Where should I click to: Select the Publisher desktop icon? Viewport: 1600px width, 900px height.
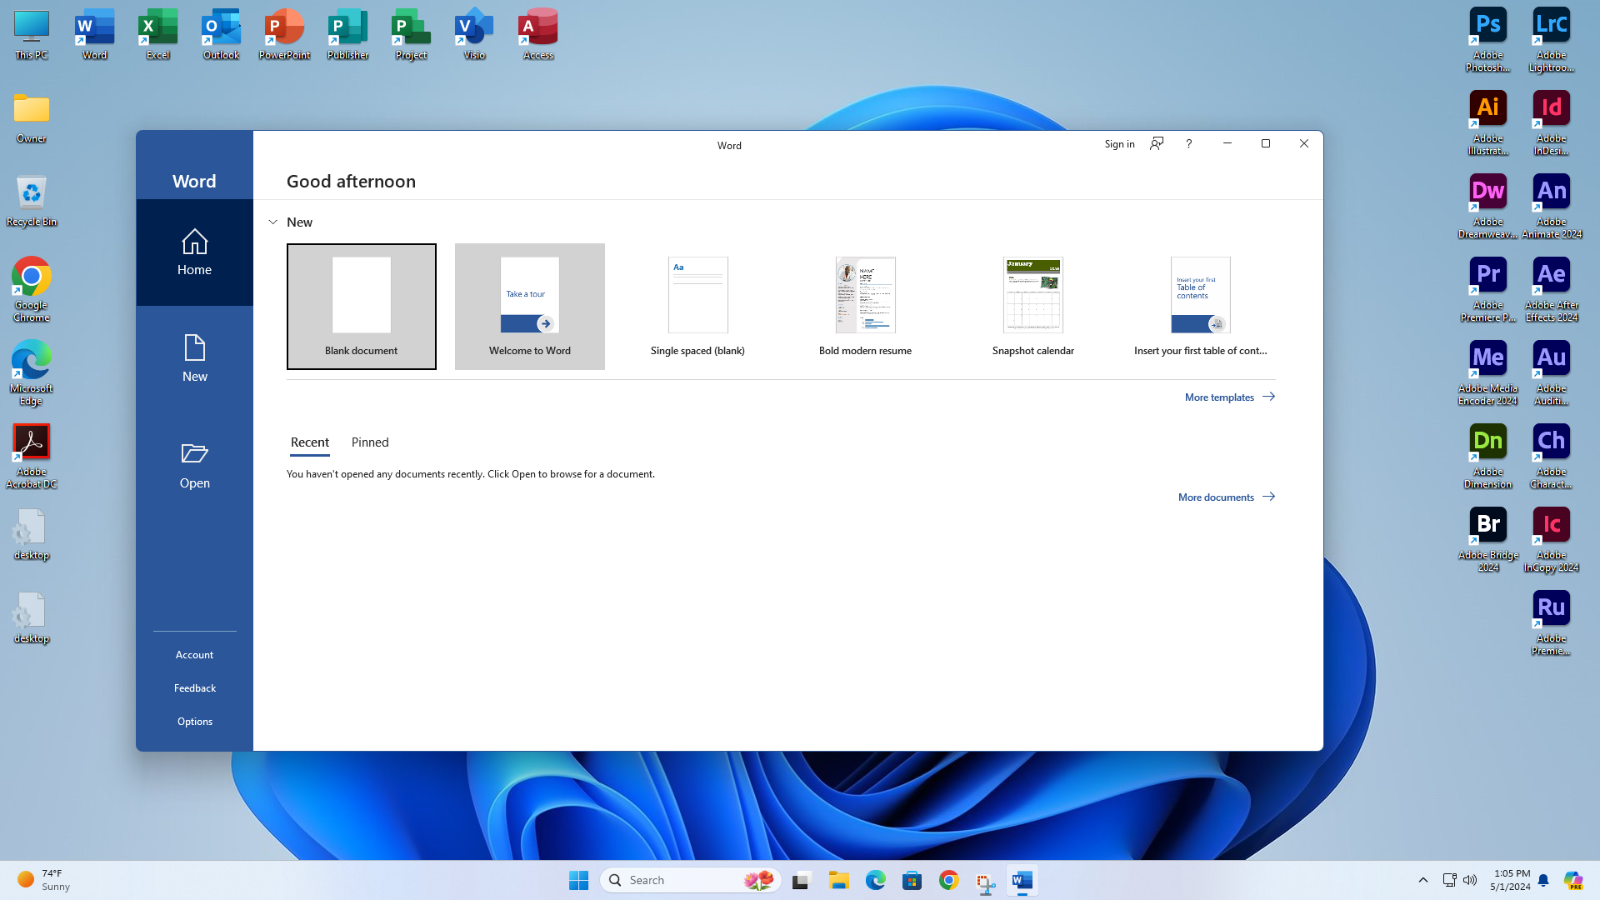[x=348, y=35]
